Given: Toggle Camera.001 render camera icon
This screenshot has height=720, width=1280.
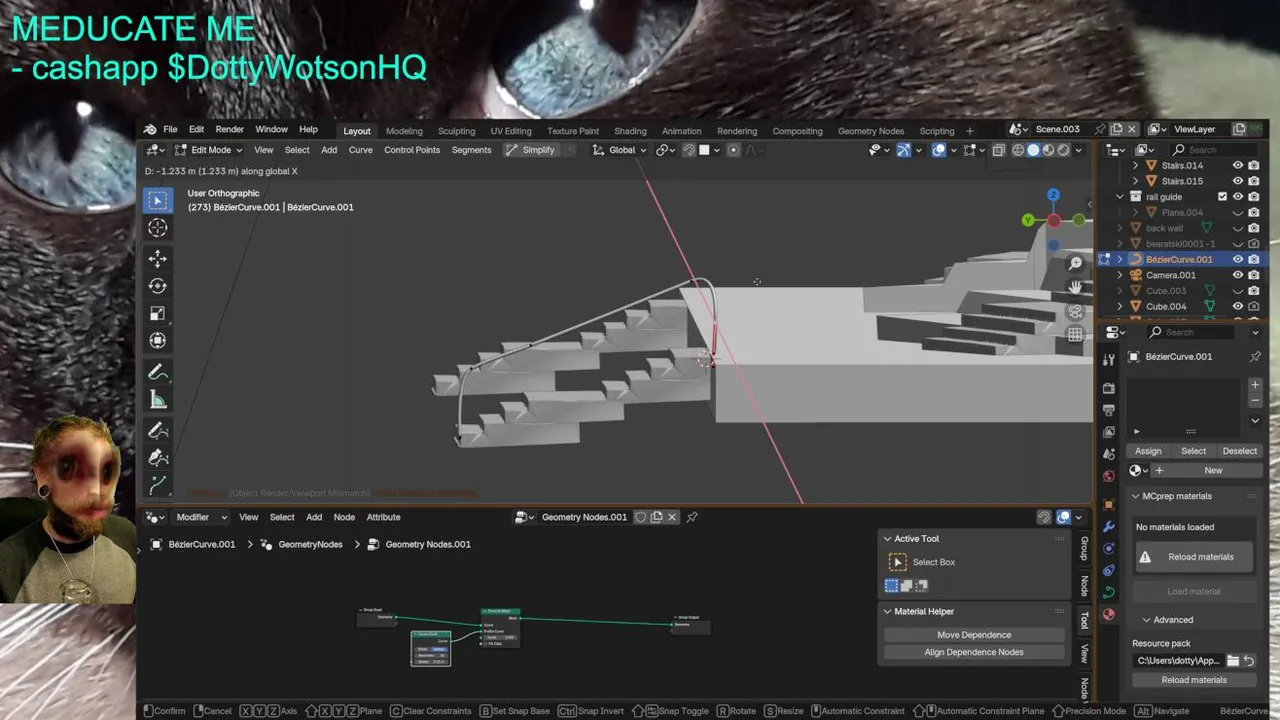Looking at the screenshot, I should click(x=1254, y=275).
